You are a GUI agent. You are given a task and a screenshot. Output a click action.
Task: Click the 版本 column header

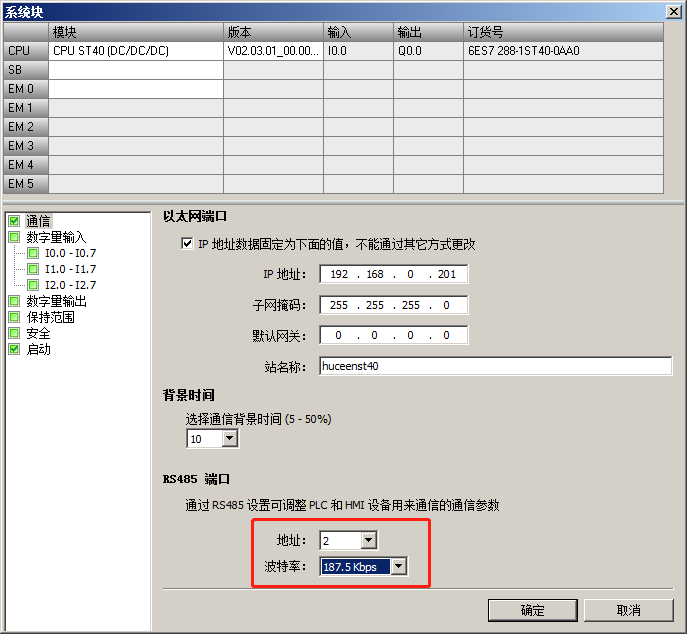[x=273, y=32]
